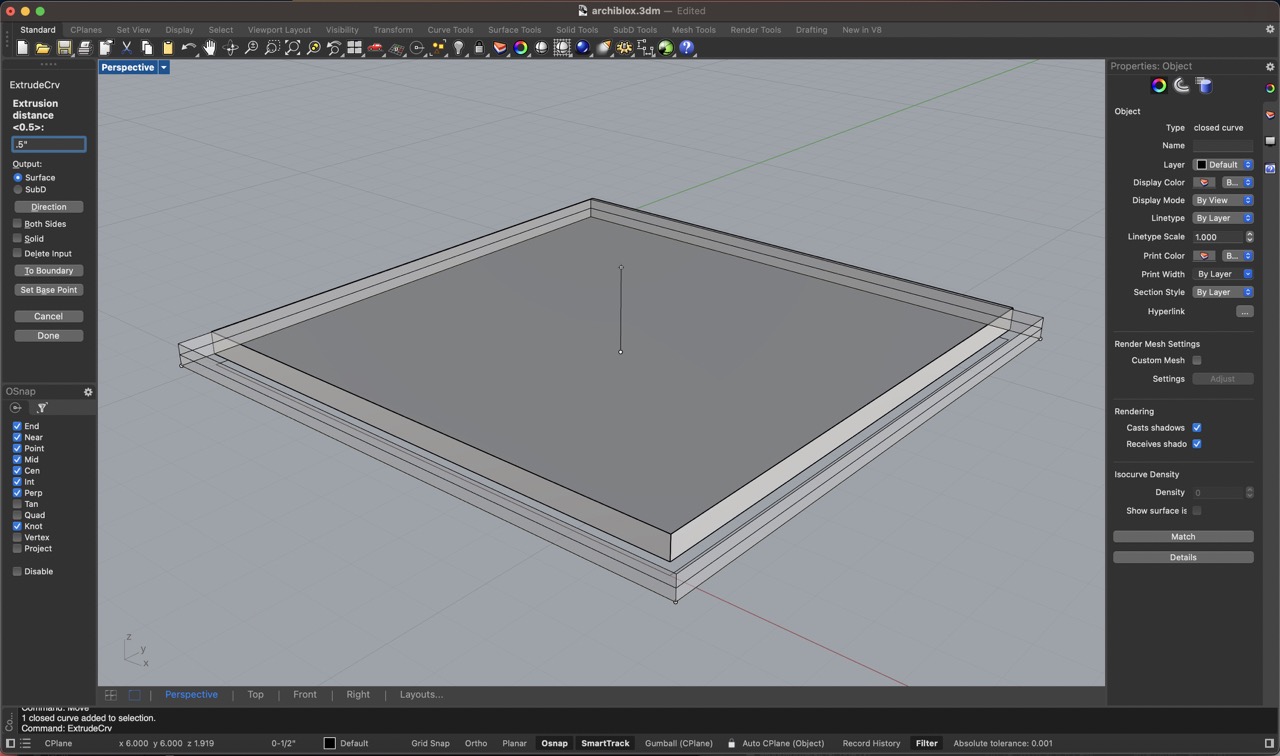Click the red car named views icon
This screenshot has width=1280, height=756.
(x=375, y=48)
